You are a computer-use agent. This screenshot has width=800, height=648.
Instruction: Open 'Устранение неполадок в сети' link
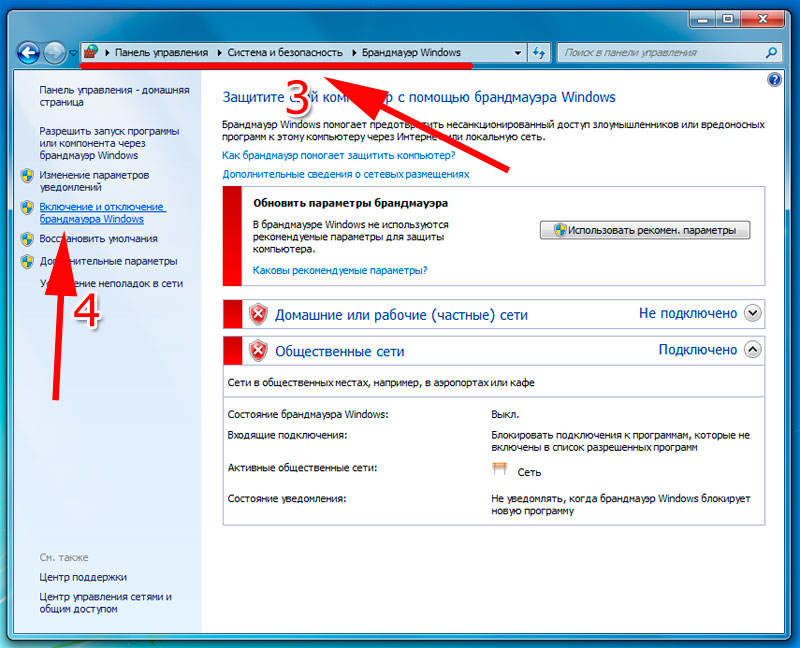coord(111,283)
